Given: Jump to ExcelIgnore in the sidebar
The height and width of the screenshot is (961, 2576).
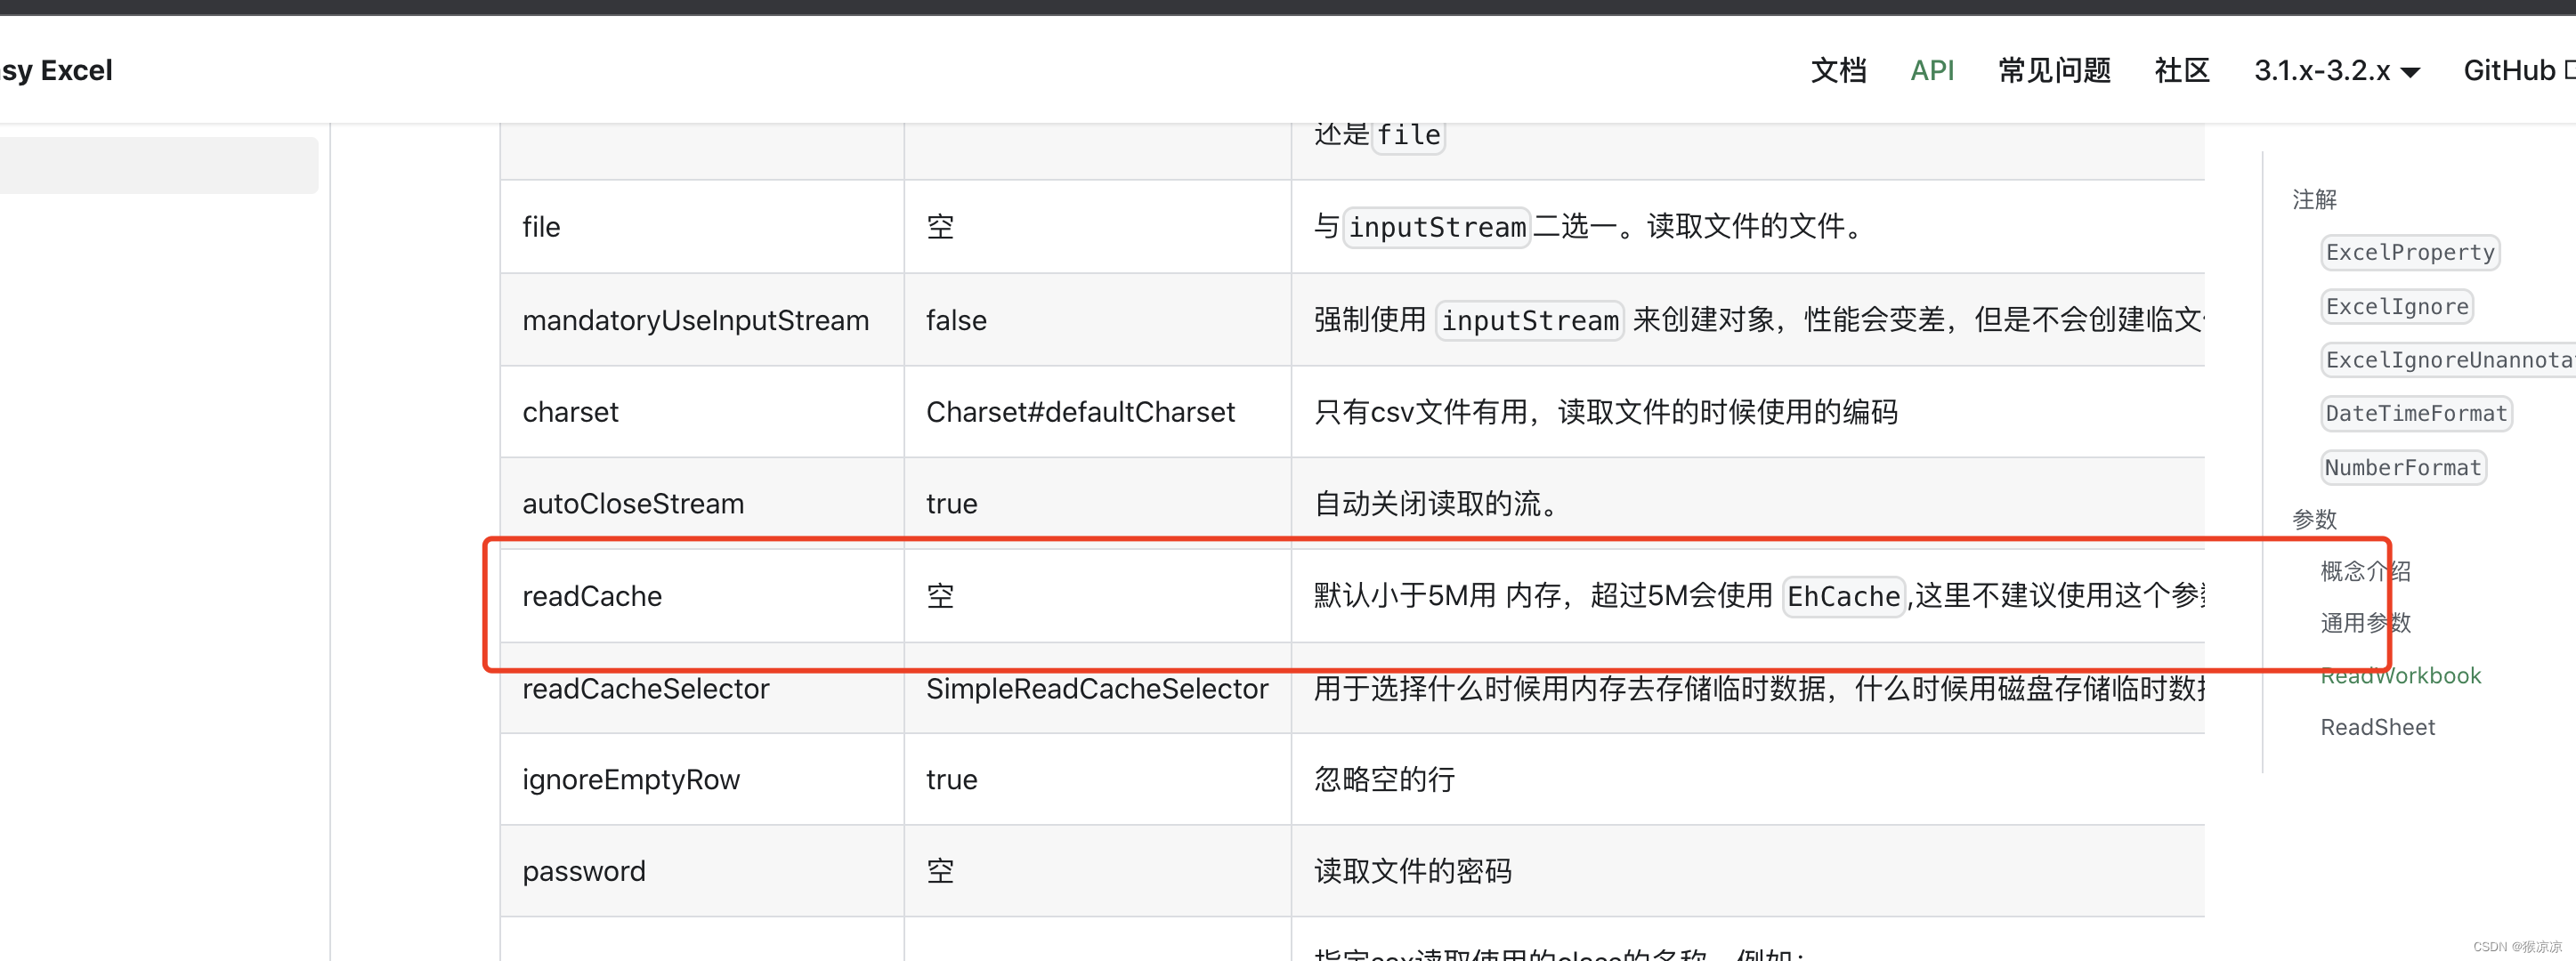Looking at the screenshot, I should [2396, 306].
